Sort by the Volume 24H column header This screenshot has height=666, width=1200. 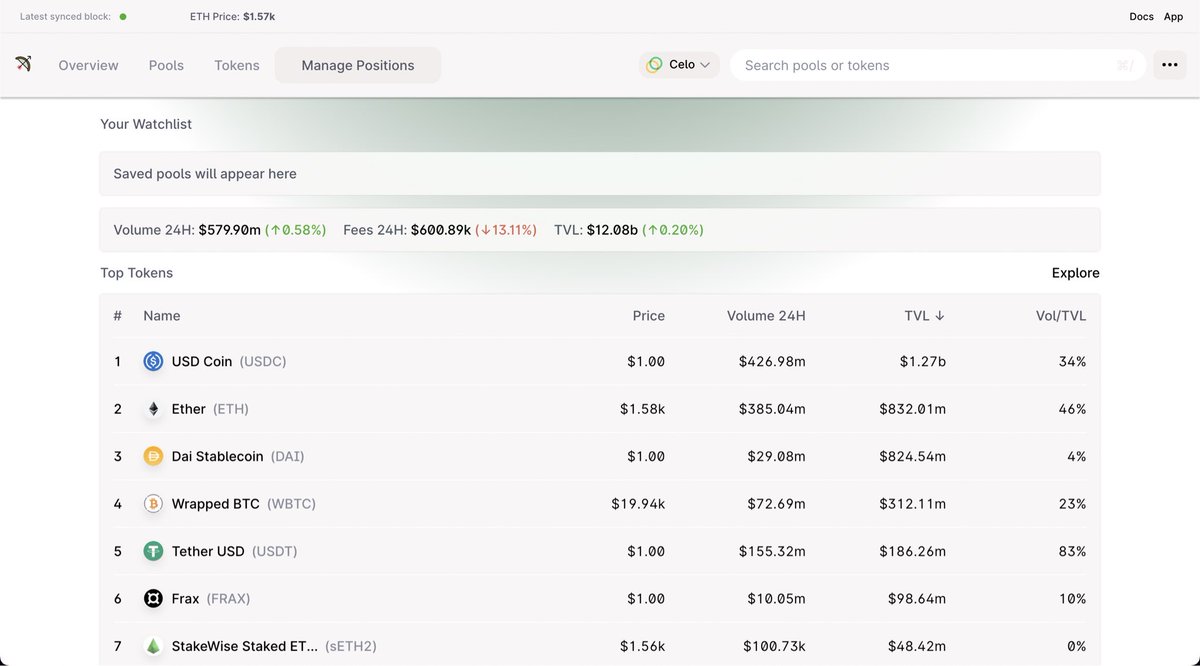(766, 315)
